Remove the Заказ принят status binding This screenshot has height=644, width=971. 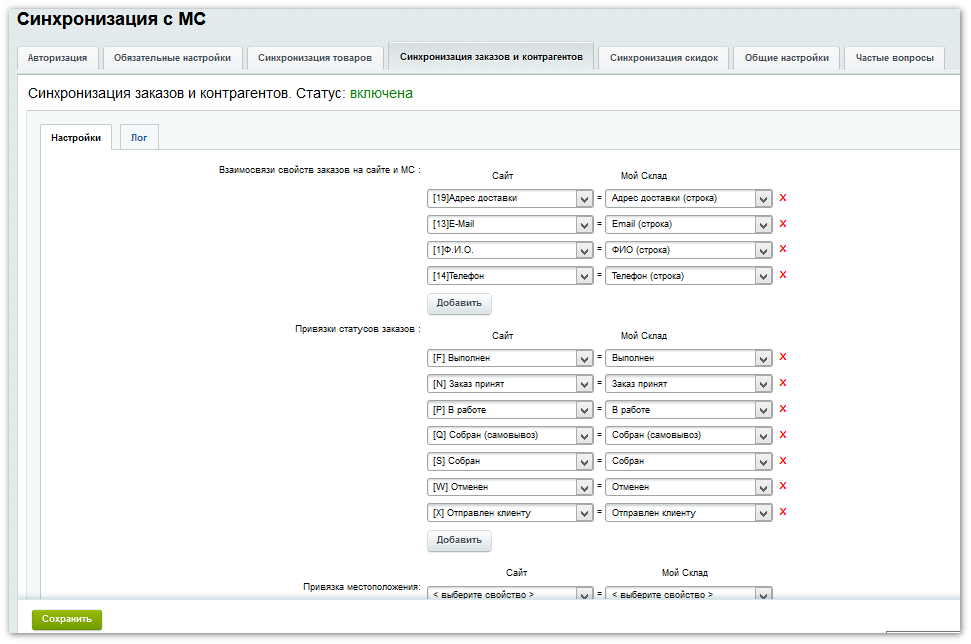pos(783,383)
